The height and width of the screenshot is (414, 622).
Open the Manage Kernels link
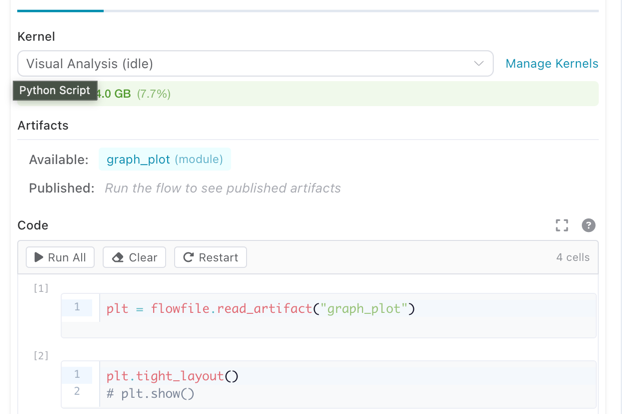[551, 64]
